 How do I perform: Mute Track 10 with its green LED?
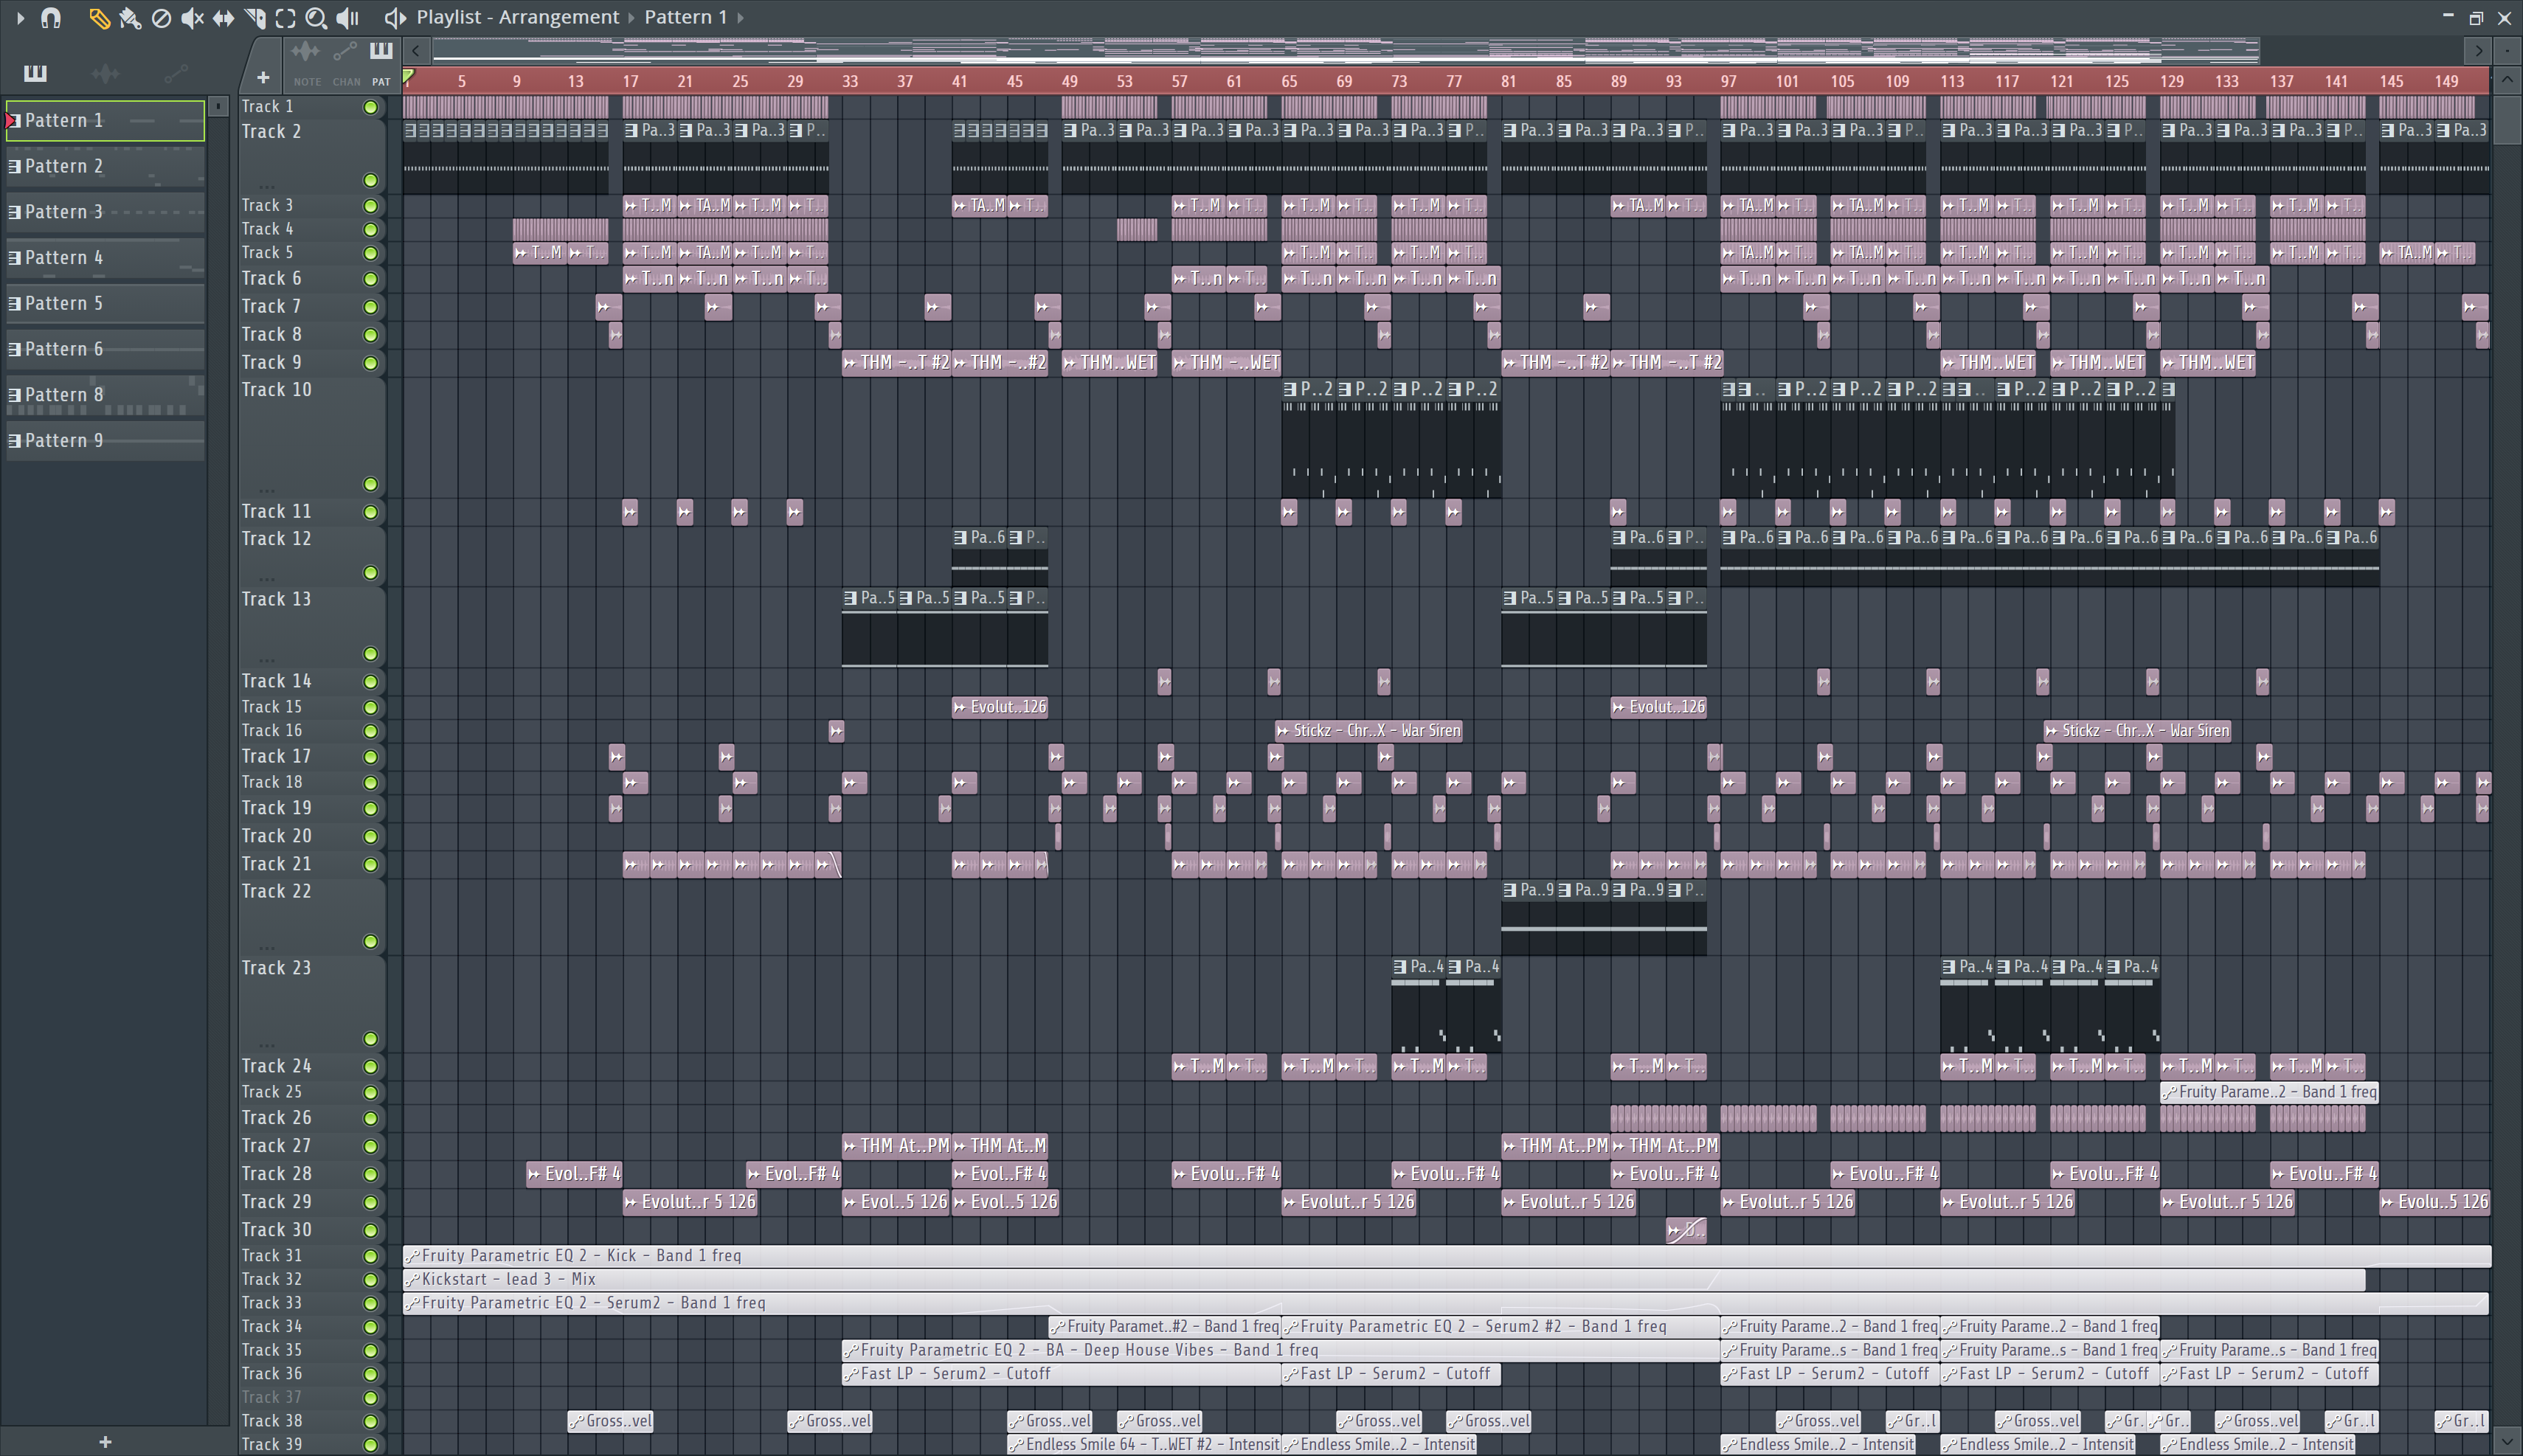coord(370,484)
